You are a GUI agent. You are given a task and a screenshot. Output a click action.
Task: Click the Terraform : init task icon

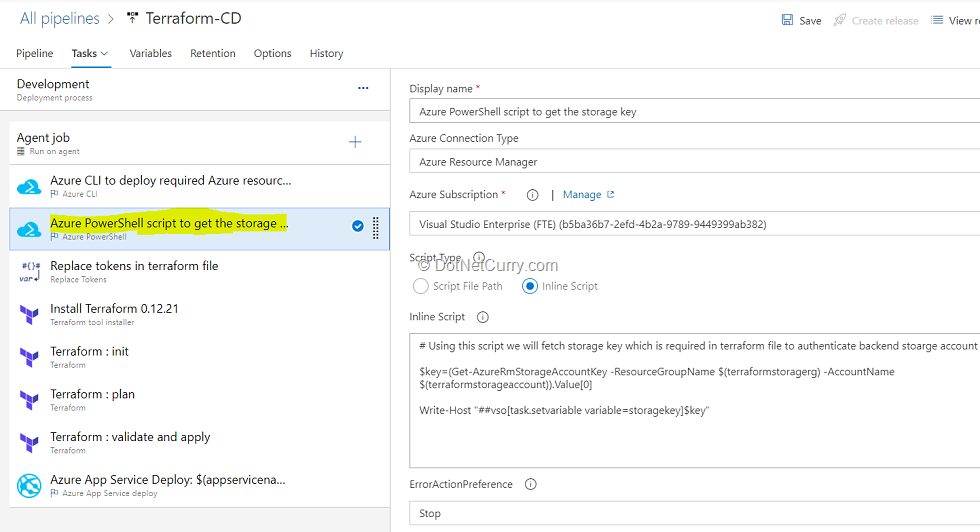pos(29,358)
